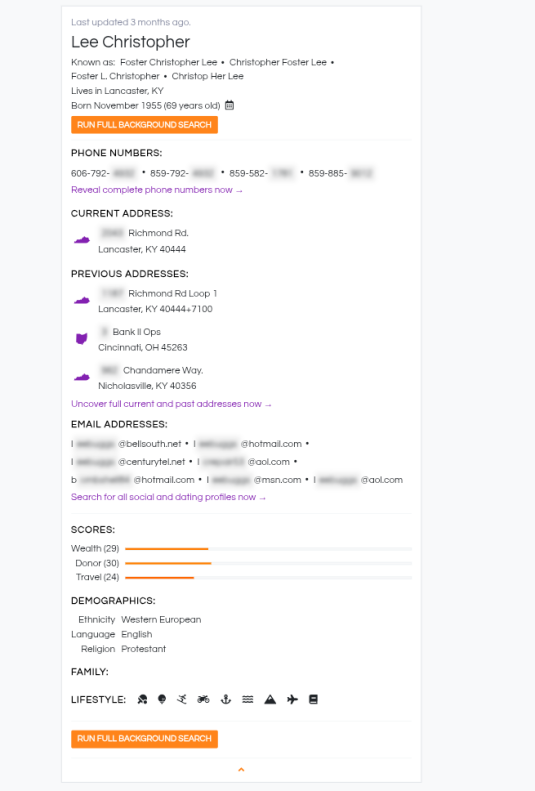Click the top Run Full Background Search button
This screenshot has width=535, height=791.
144,125
